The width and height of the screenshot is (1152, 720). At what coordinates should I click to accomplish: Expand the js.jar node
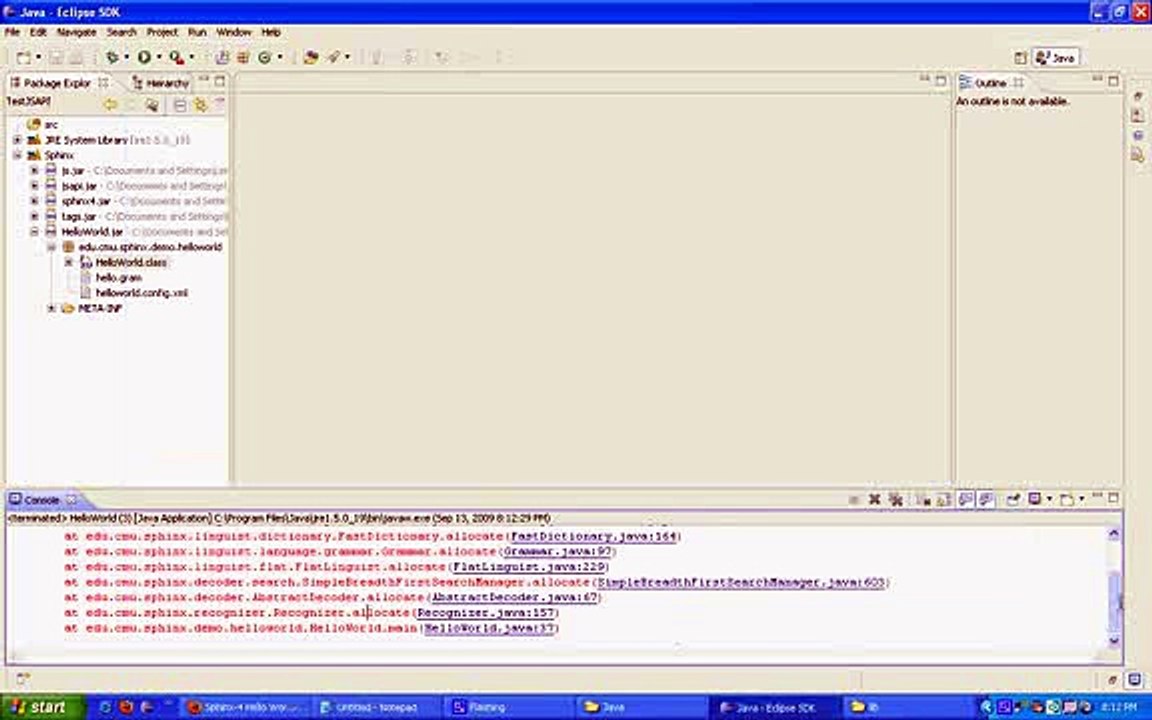click(34, 170)
